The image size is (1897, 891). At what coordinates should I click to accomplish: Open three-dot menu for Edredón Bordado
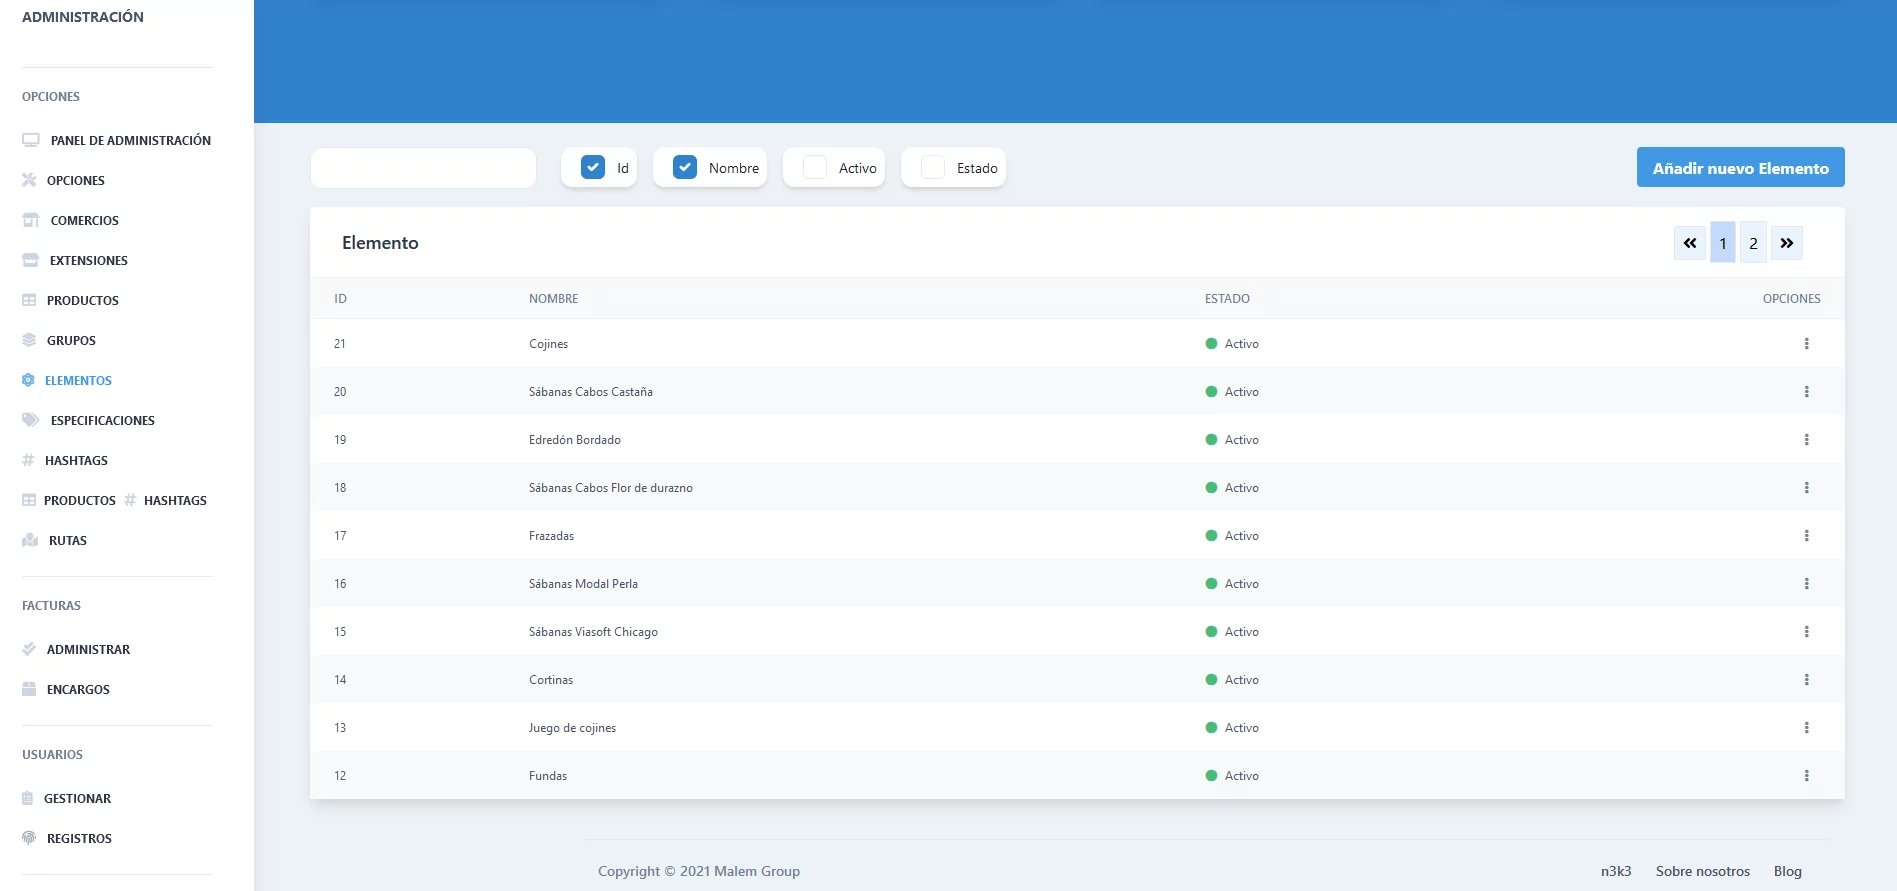[x=1806, y=440]
